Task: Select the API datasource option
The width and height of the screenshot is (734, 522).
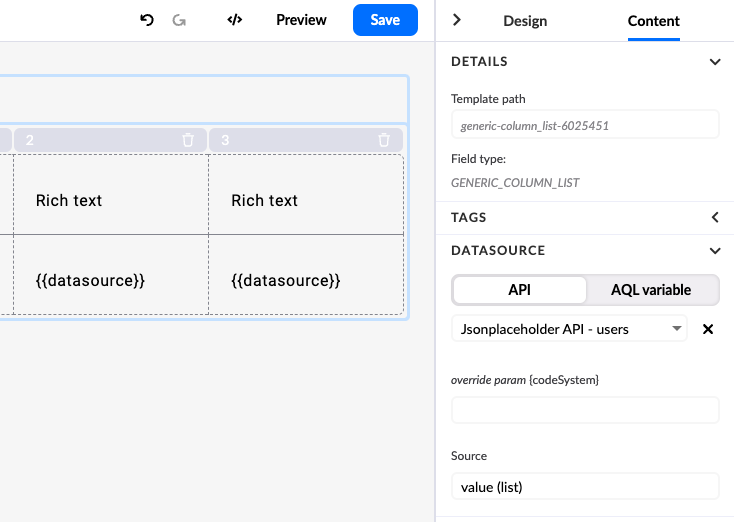Action: click(x=520, y=290)
